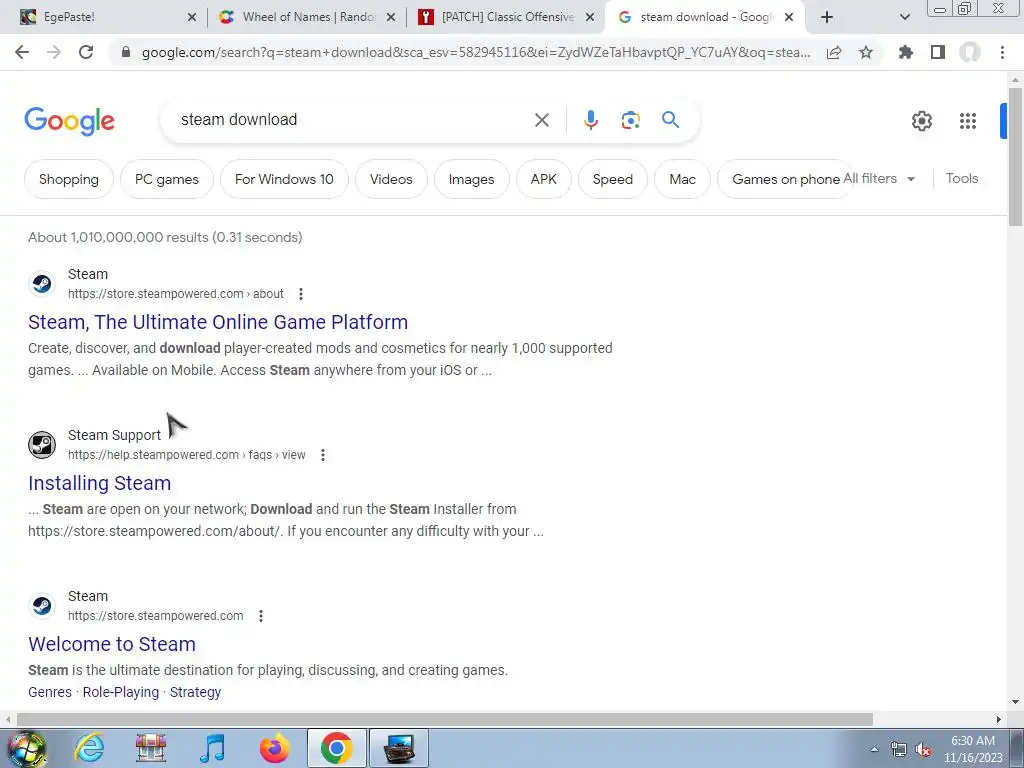
Task: Open the tab search chevron
Action: [x=904, y=18]
